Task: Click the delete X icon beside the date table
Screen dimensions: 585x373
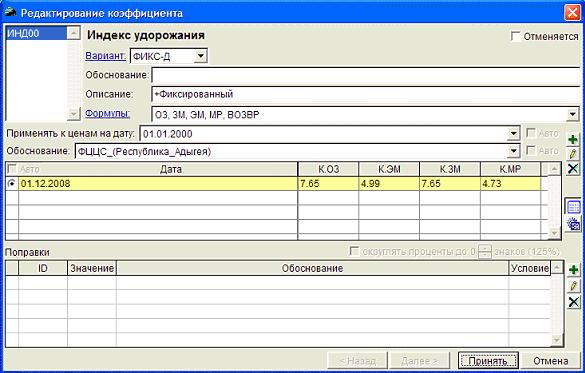Action: pyautogui.click(x=573, y=169)
